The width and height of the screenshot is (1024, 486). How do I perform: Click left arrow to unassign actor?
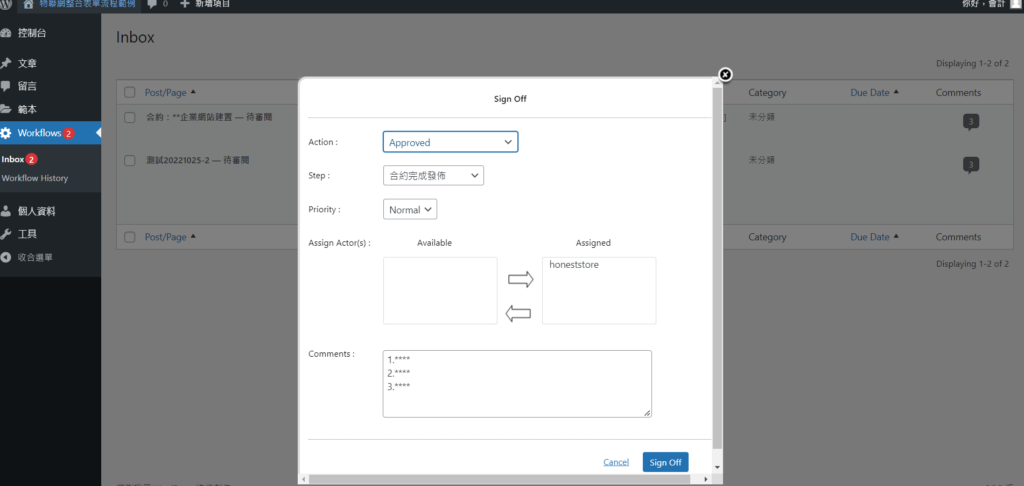(518, 314)
